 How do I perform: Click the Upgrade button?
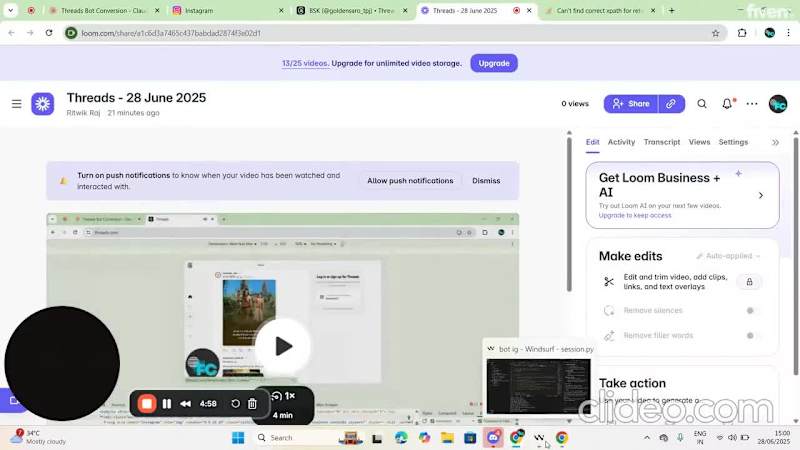pos(494,63)
